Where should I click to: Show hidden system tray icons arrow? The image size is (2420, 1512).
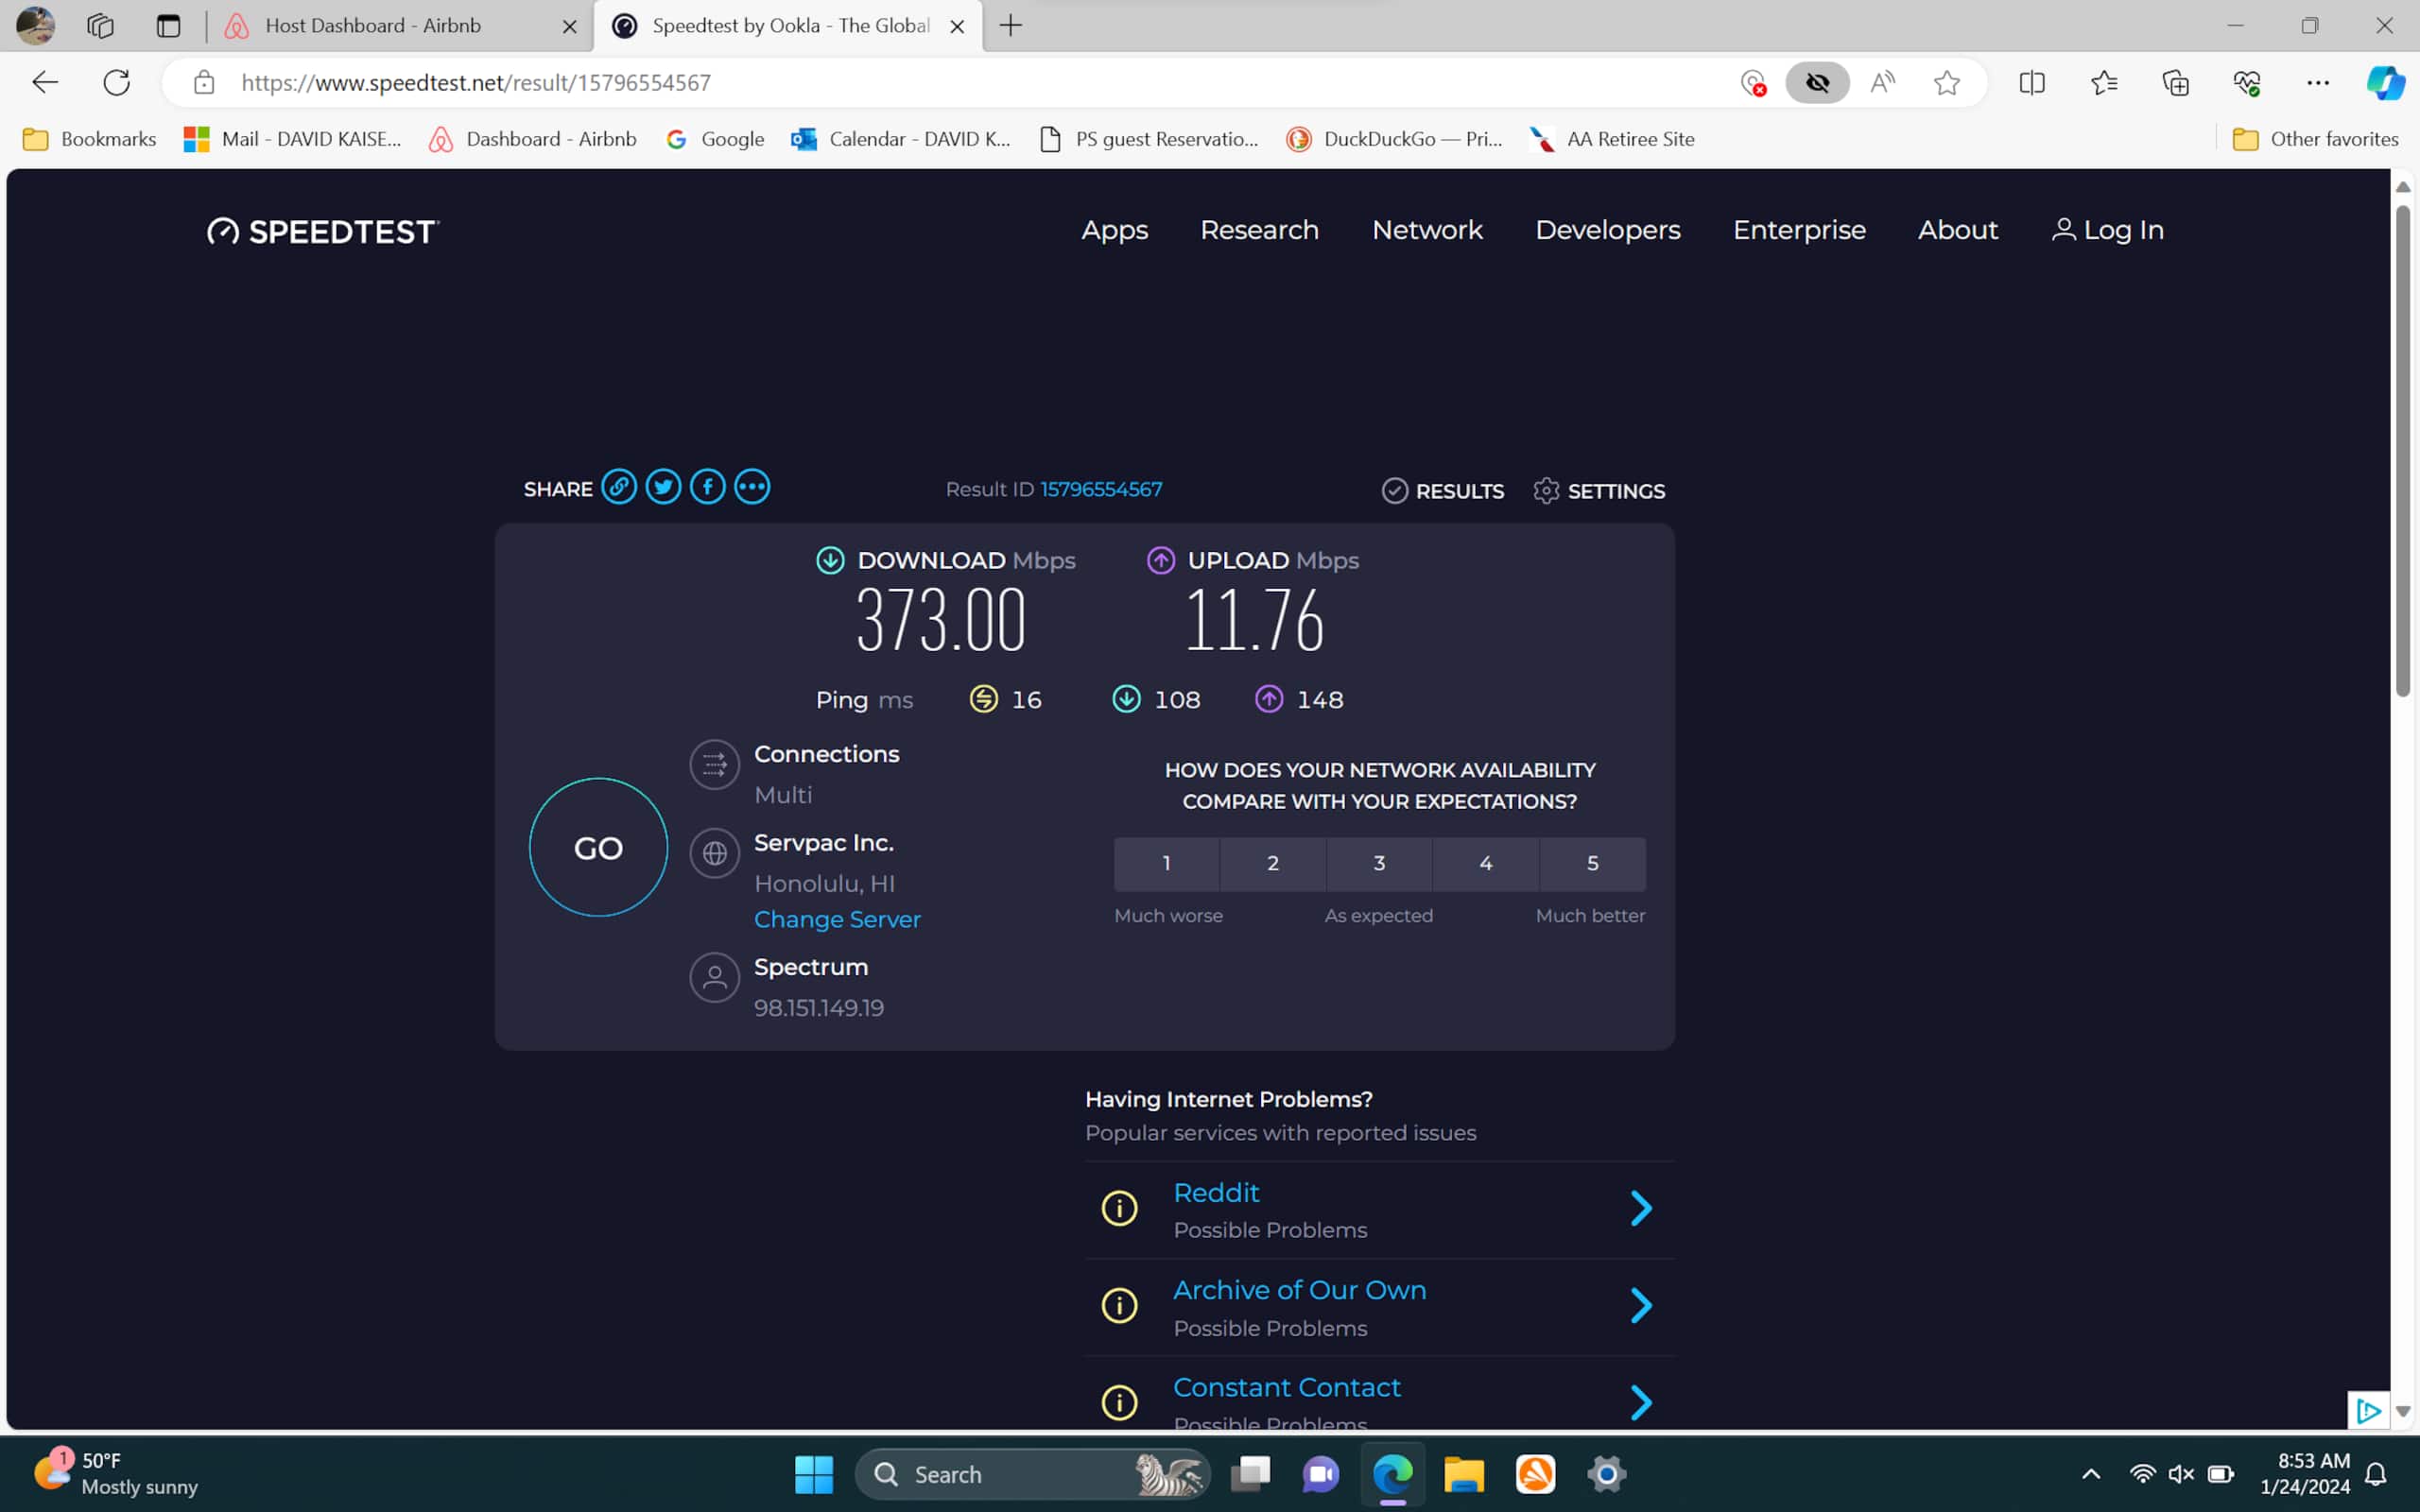point(2091,1474)
